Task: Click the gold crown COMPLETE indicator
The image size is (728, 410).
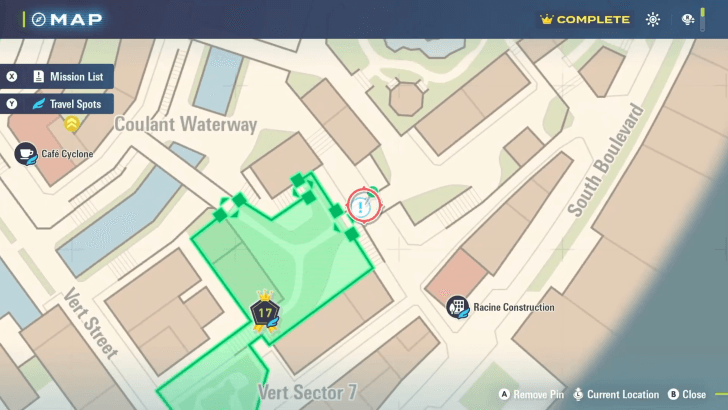Action: 585,20
